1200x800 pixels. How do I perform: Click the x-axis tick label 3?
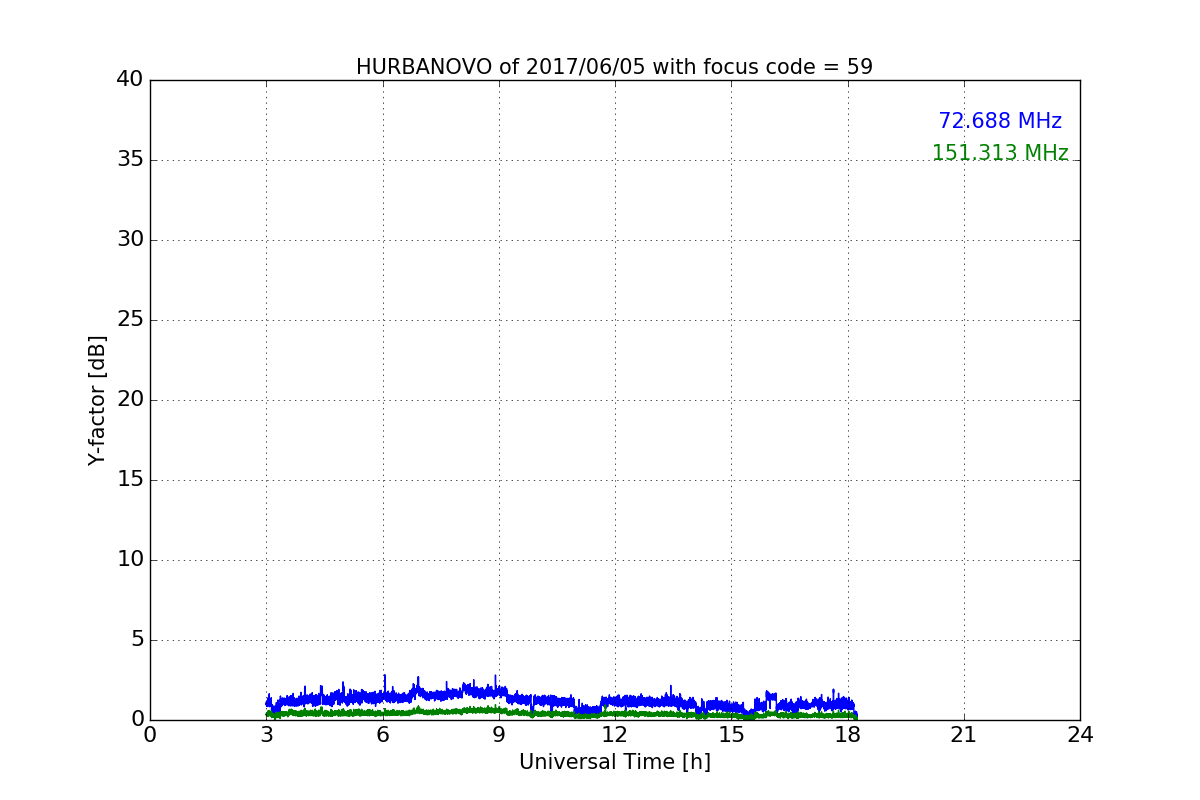[266, 735]
